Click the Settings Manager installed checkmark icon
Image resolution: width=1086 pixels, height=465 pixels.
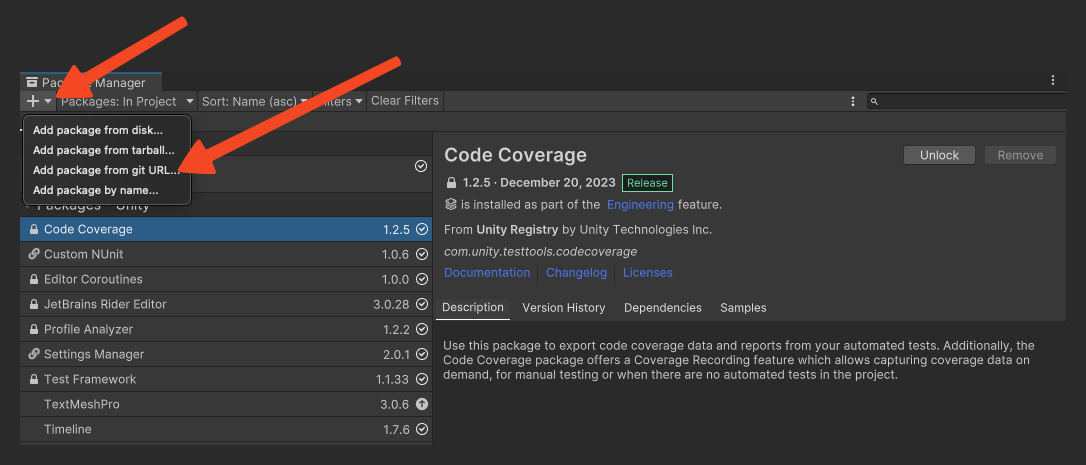[x=422, y=354]
